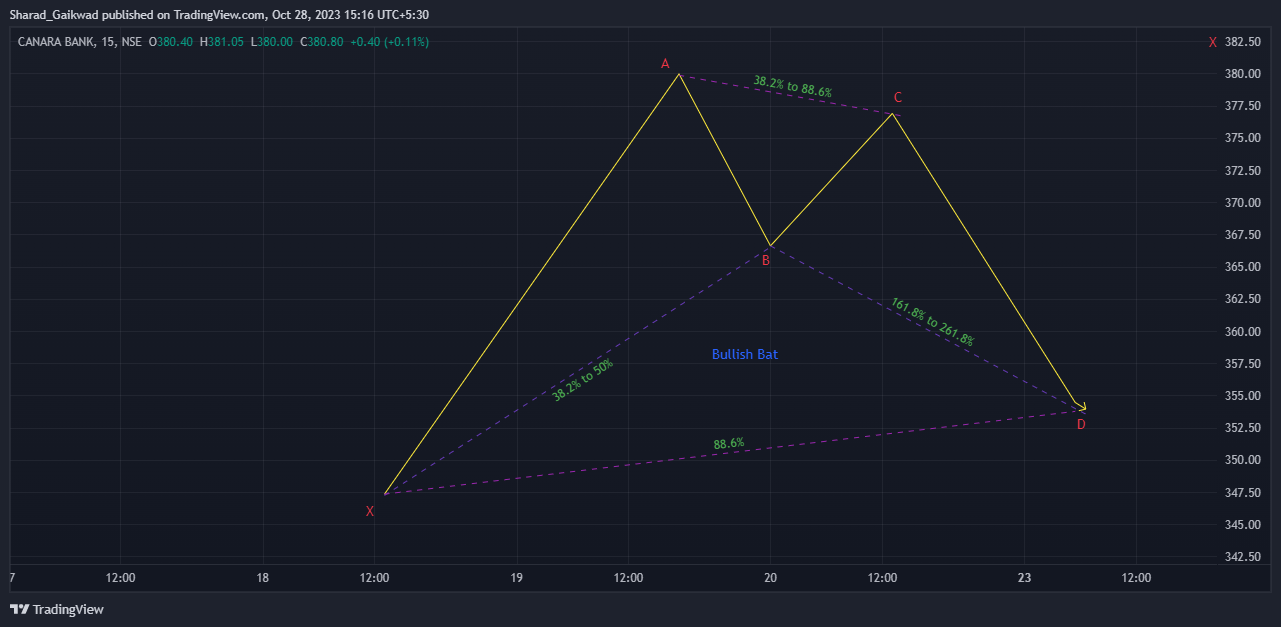Click the close value C380.80 in legend

321,42
